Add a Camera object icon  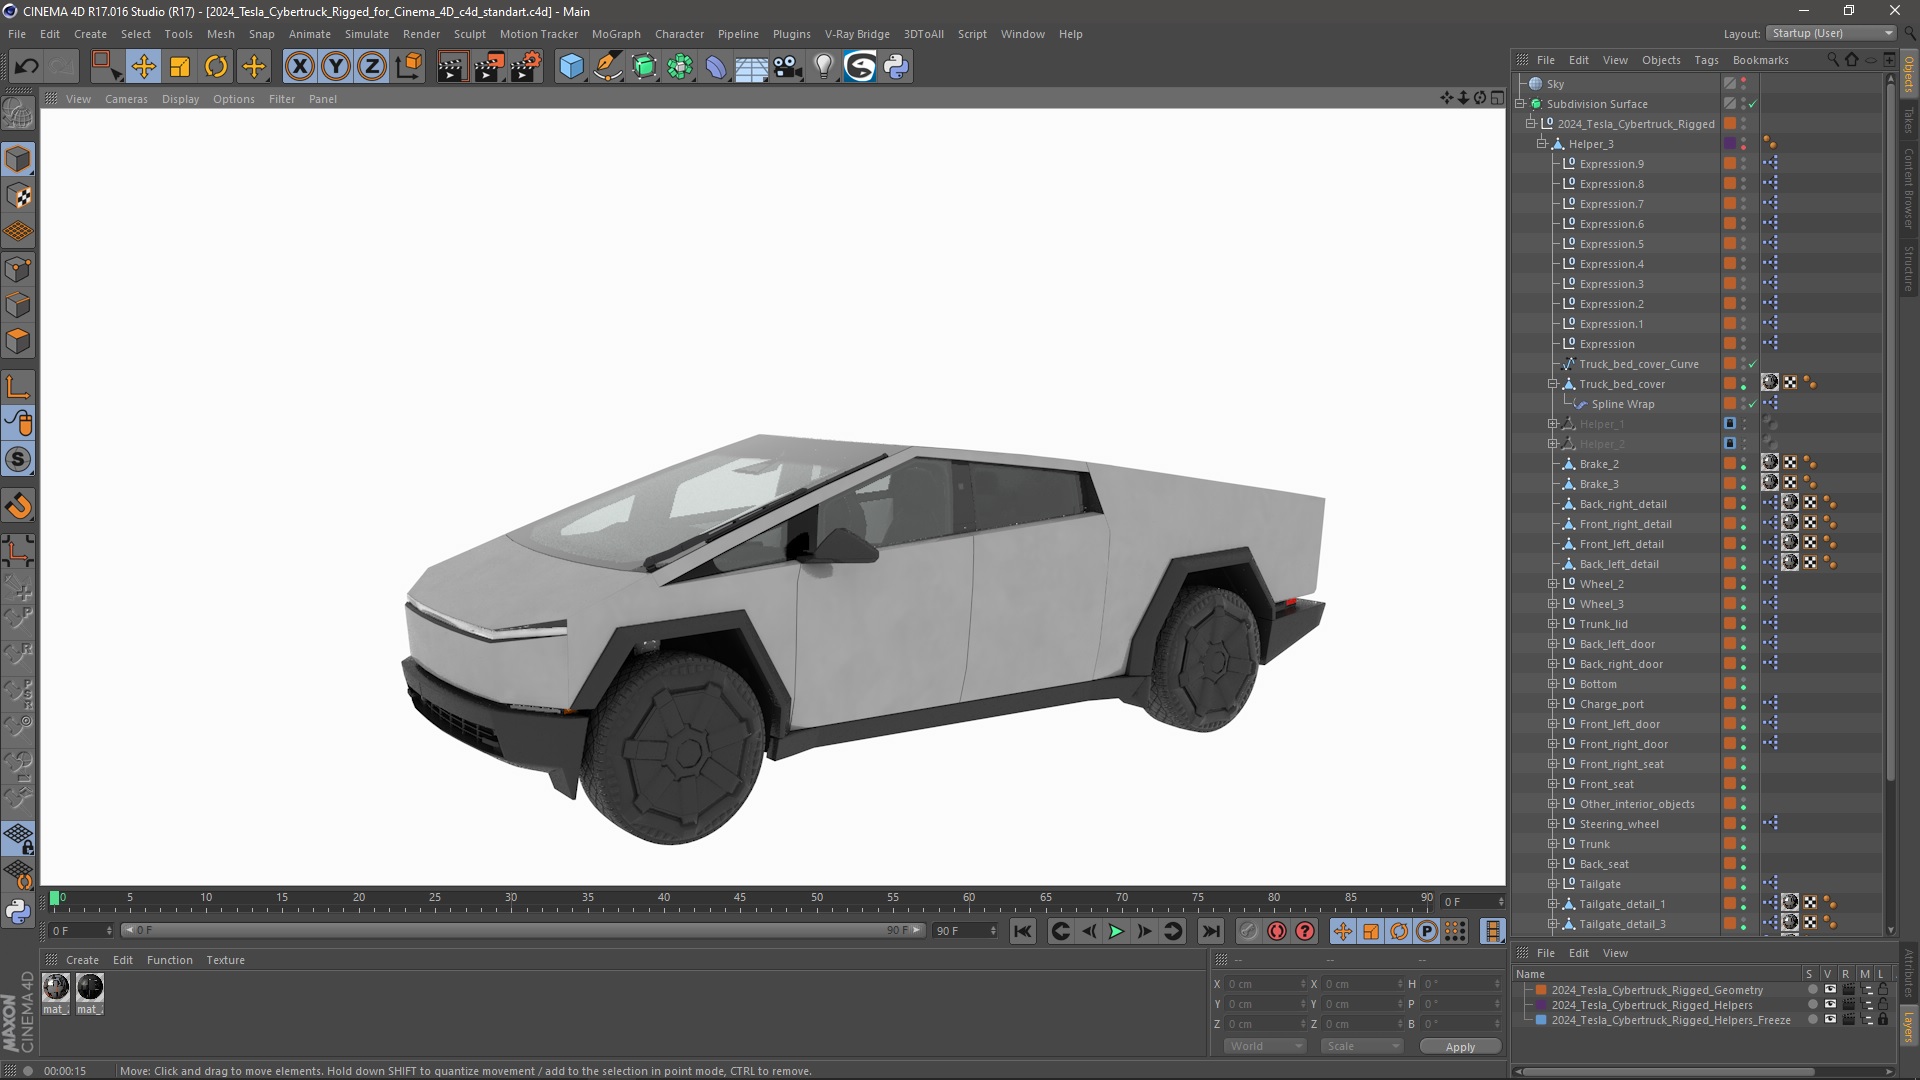788,67
